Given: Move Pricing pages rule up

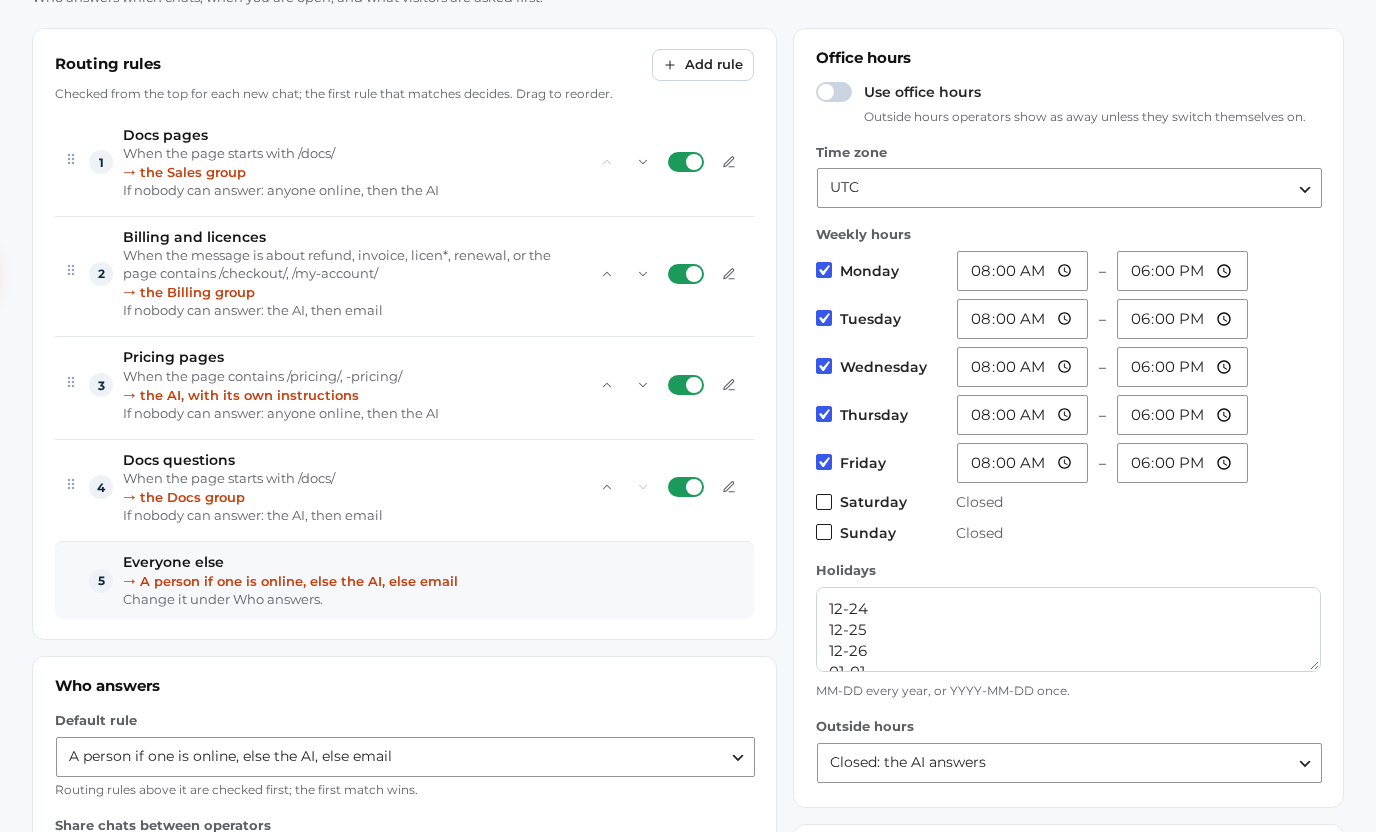Looking at the screenshot, I should (x=607, y=385).
